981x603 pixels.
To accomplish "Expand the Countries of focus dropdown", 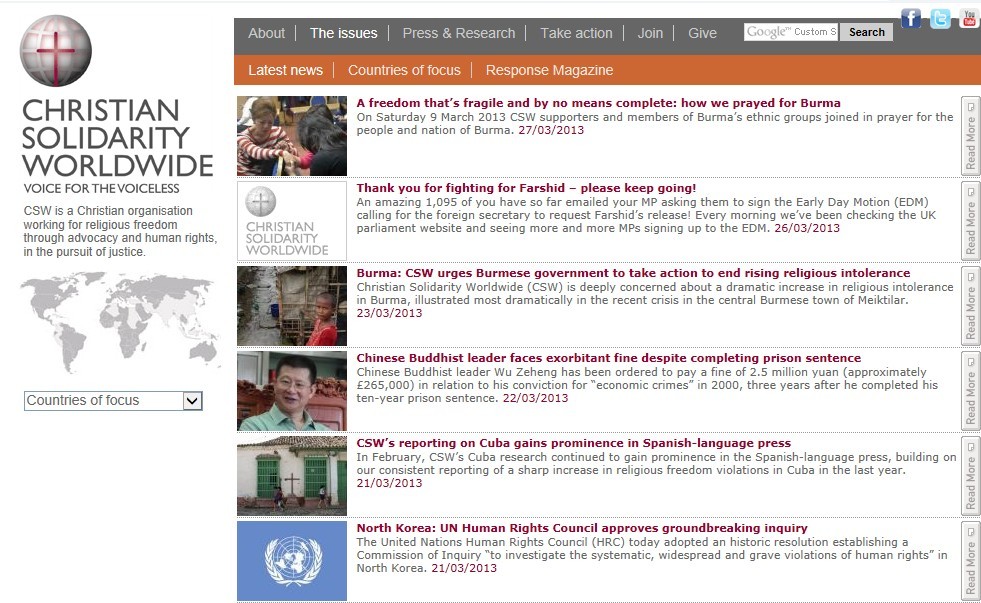I will point(193,401).
